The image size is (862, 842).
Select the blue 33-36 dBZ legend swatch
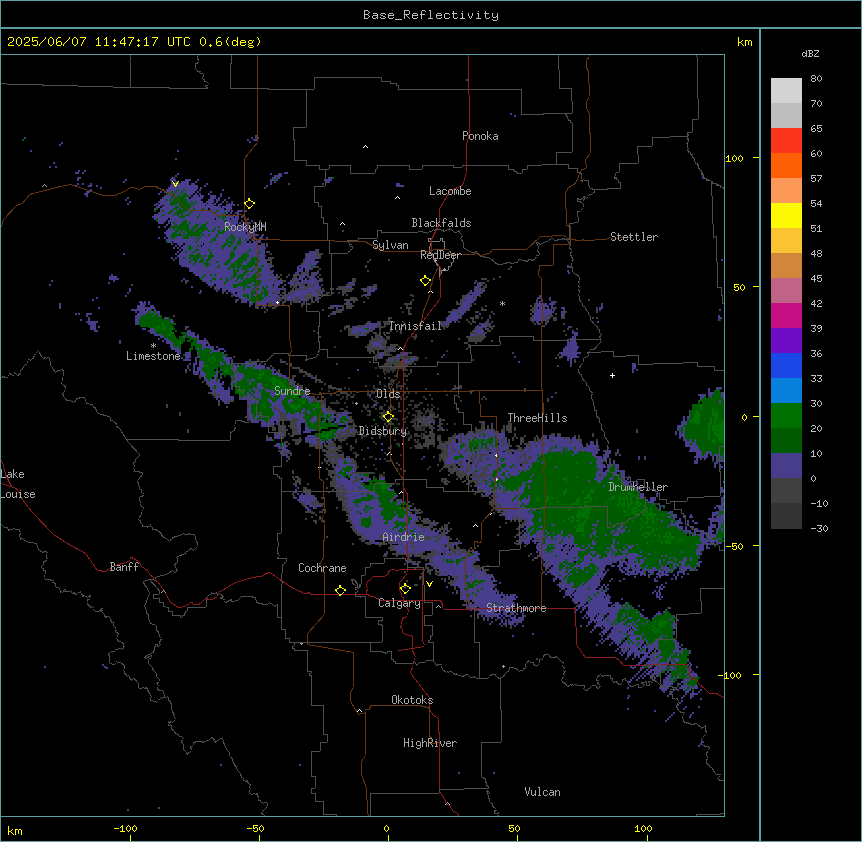[786, 365]
